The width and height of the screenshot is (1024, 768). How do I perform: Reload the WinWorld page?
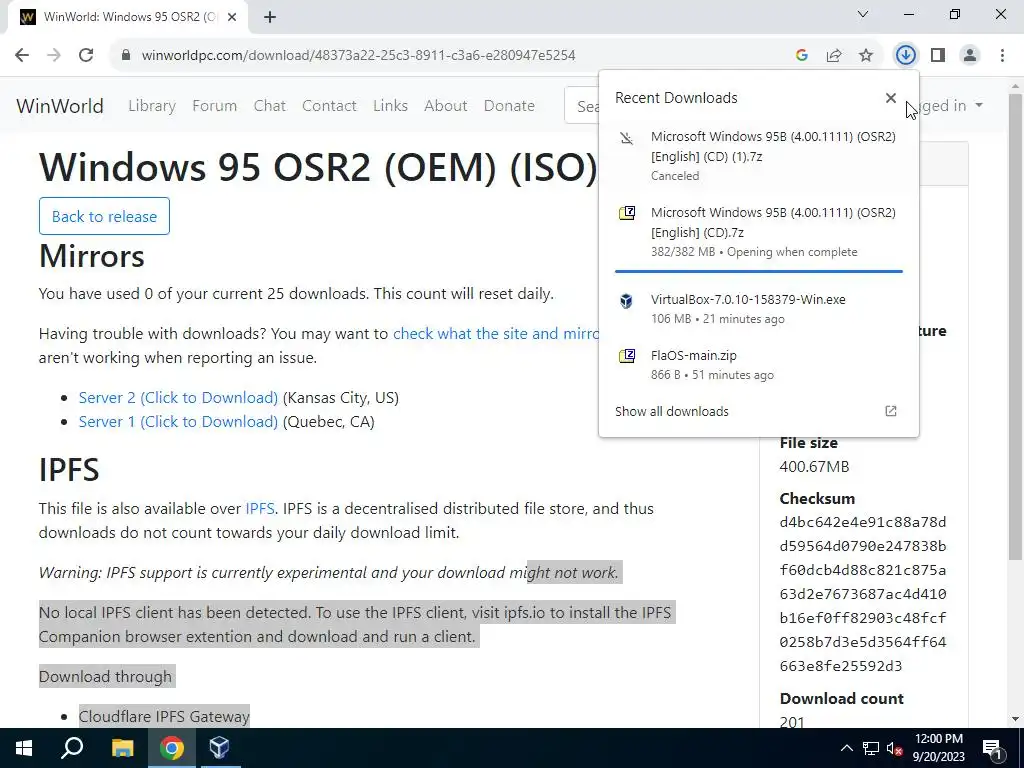86,56
